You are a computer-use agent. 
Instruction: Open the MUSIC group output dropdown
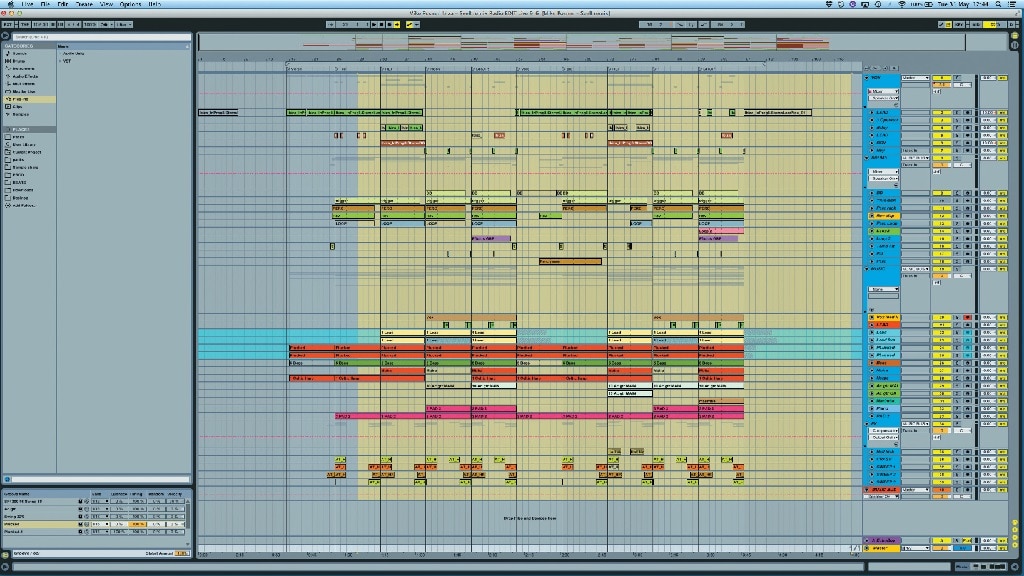pyautogui.click(x=916, y=268)
